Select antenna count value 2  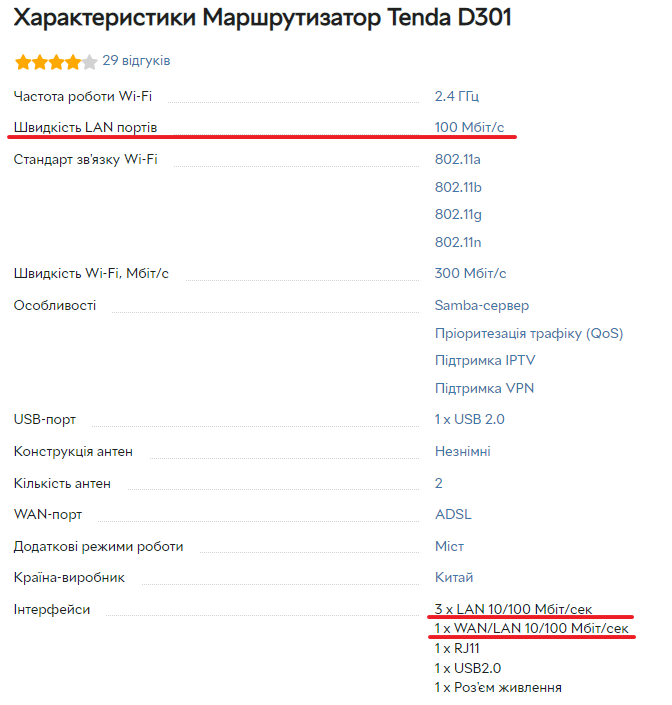point(439,483)
